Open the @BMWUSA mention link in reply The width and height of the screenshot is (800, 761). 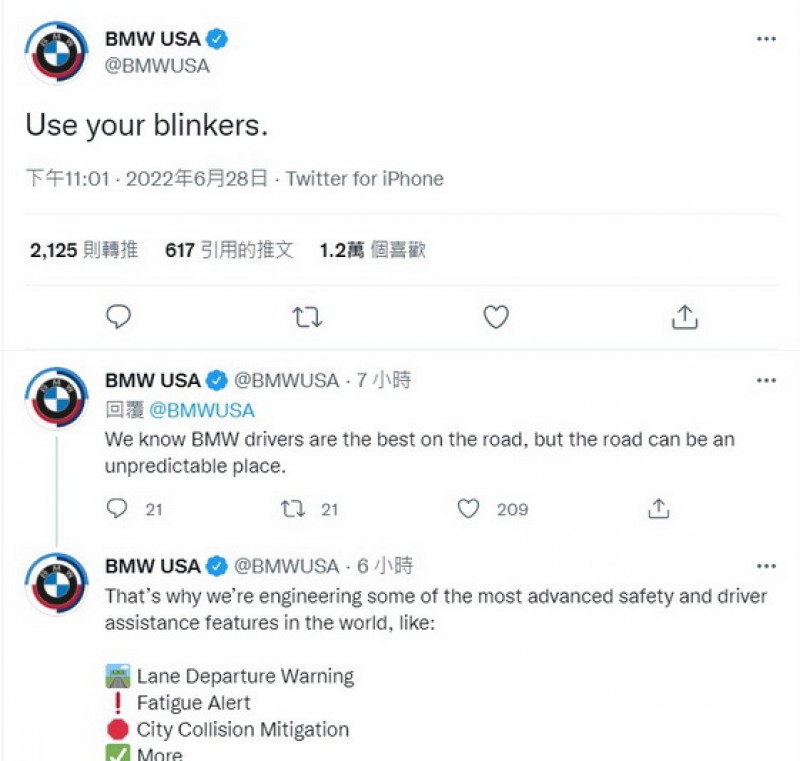click(x=202, y=411)
